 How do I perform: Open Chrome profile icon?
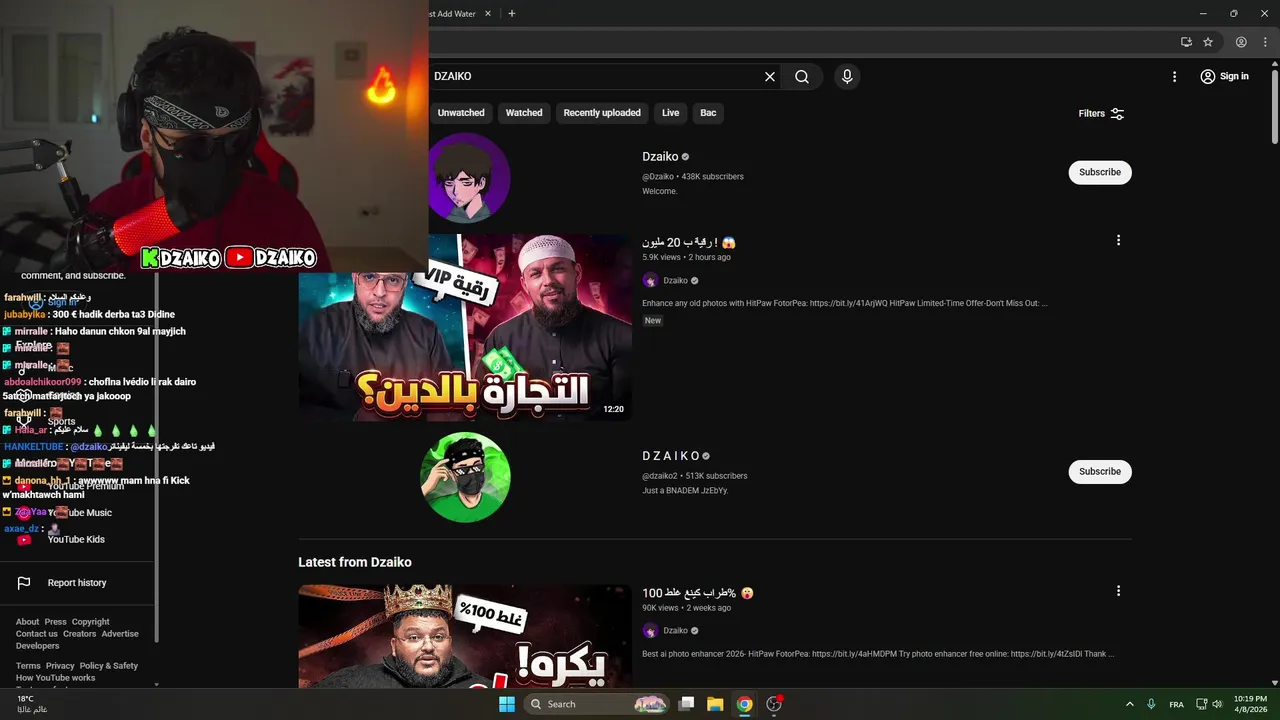tap(1241, 42)
